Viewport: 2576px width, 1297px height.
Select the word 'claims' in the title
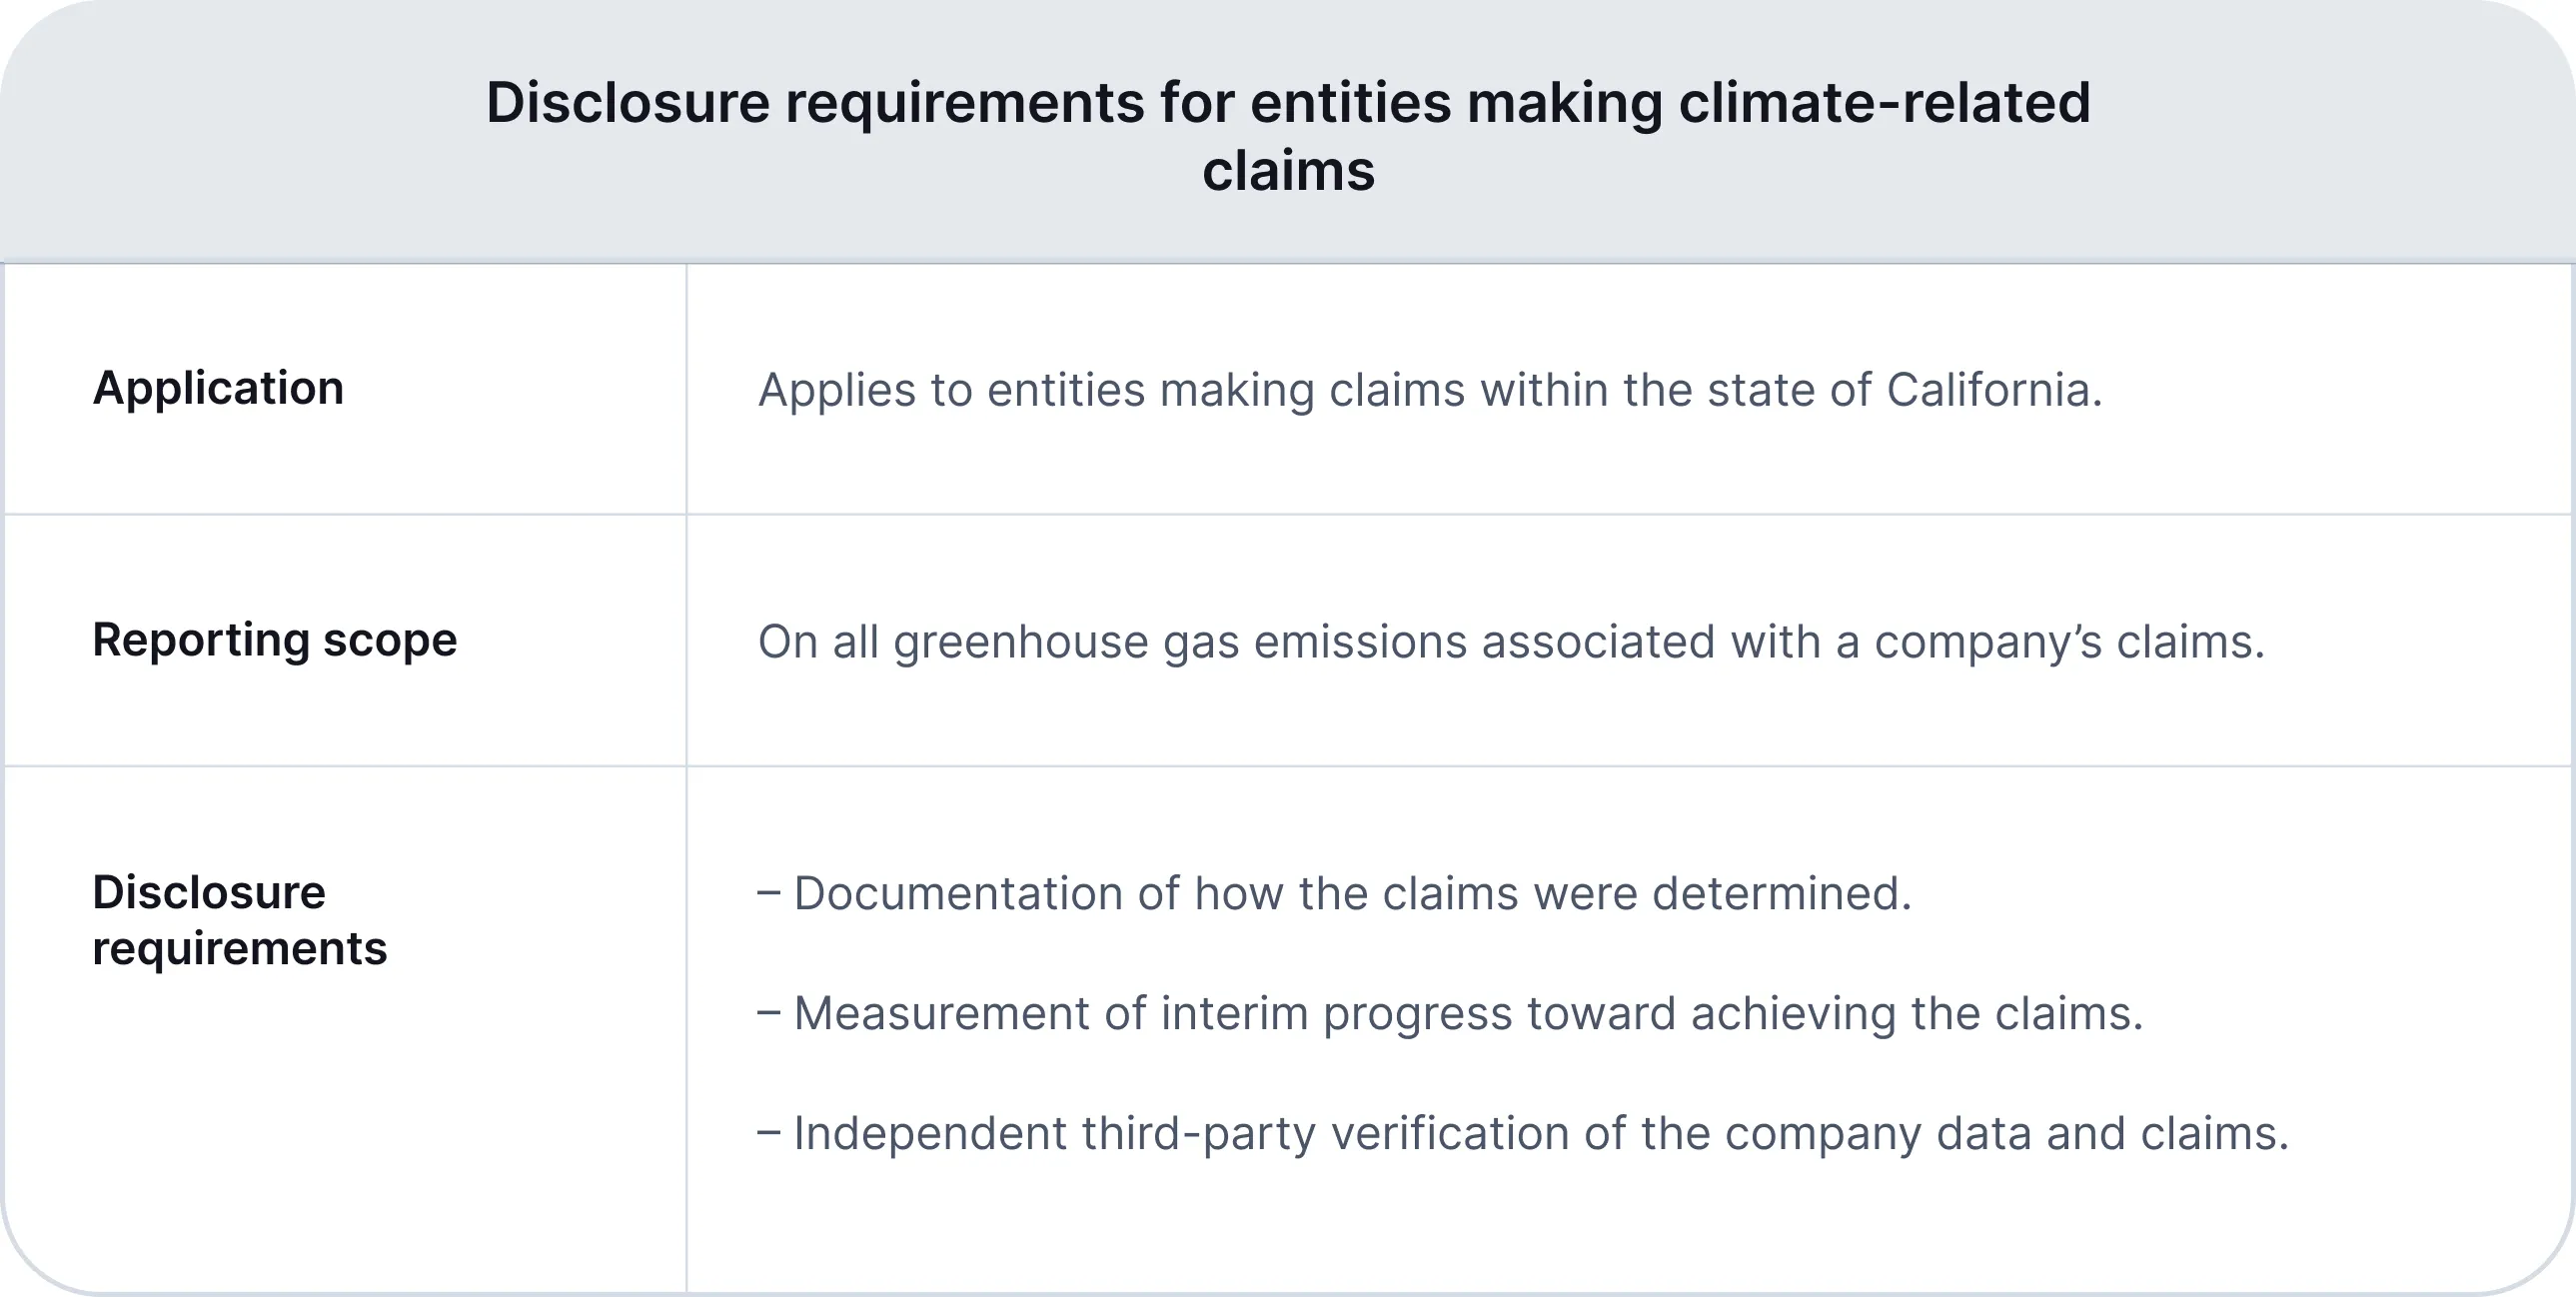(1288, 170)
